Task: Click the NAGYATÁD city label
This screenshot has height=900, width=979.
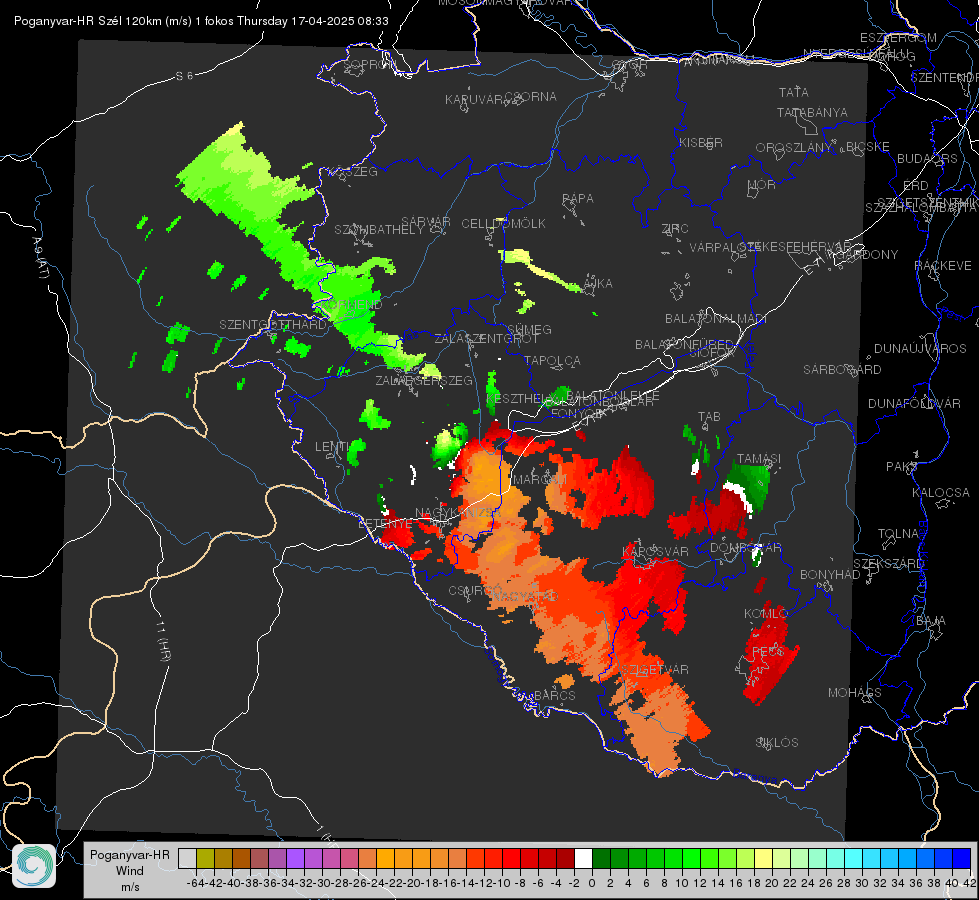Action: point(525,596)
